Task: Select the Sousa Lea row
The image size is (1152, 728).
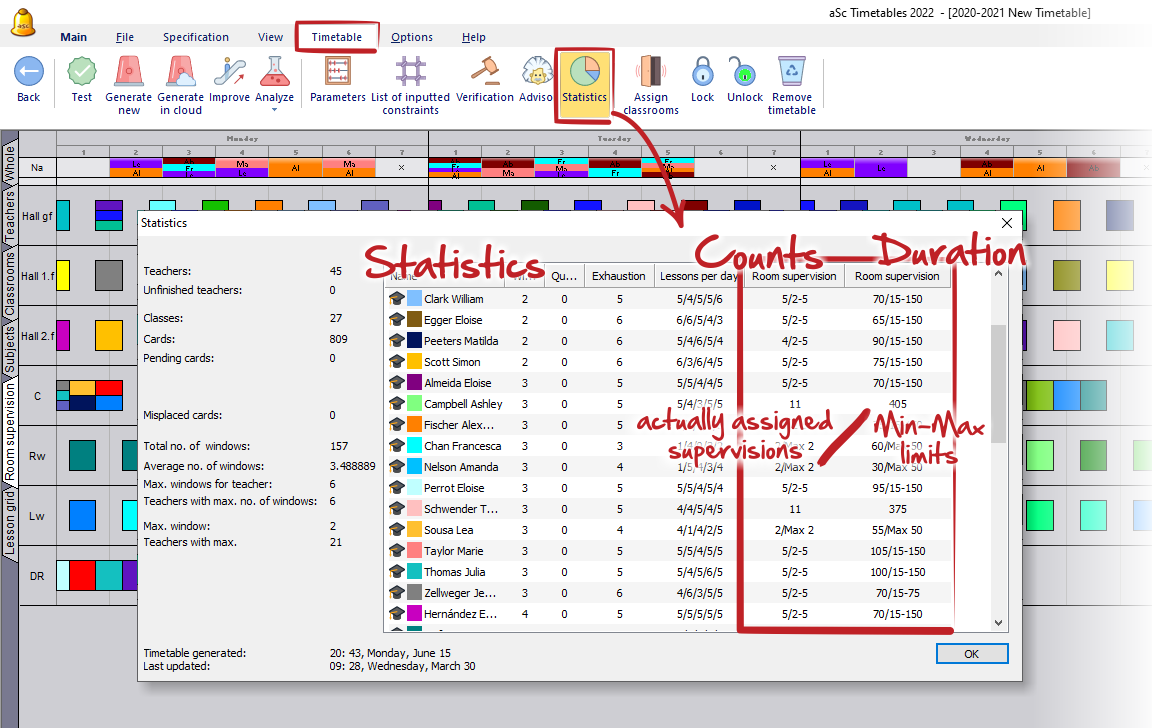Action: click(x=669, y=530)
